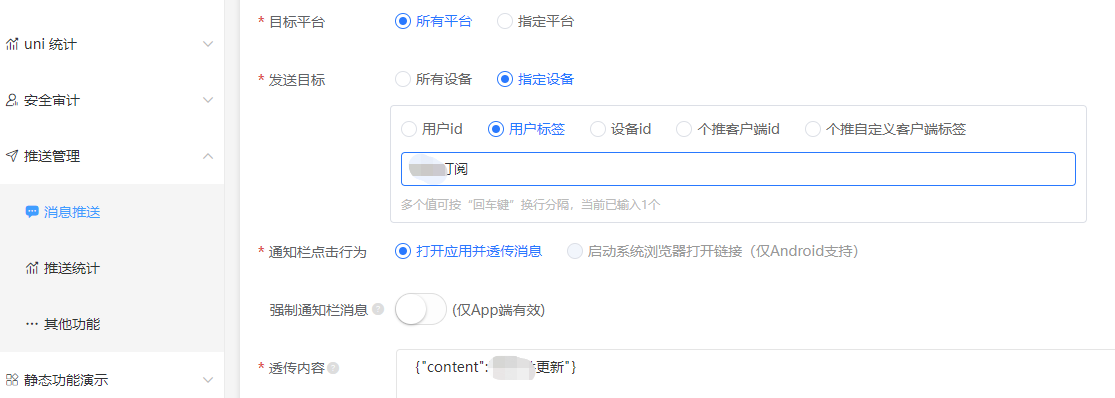
Task: Choose the 个推自定义客户端标签 radio option
Action: 813,129
